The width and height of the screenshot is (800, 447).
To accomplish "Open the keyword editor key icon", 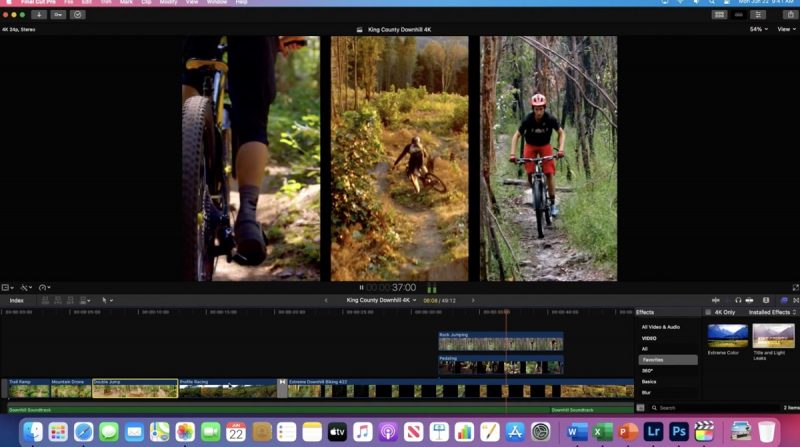I will (x=59, y=15).
